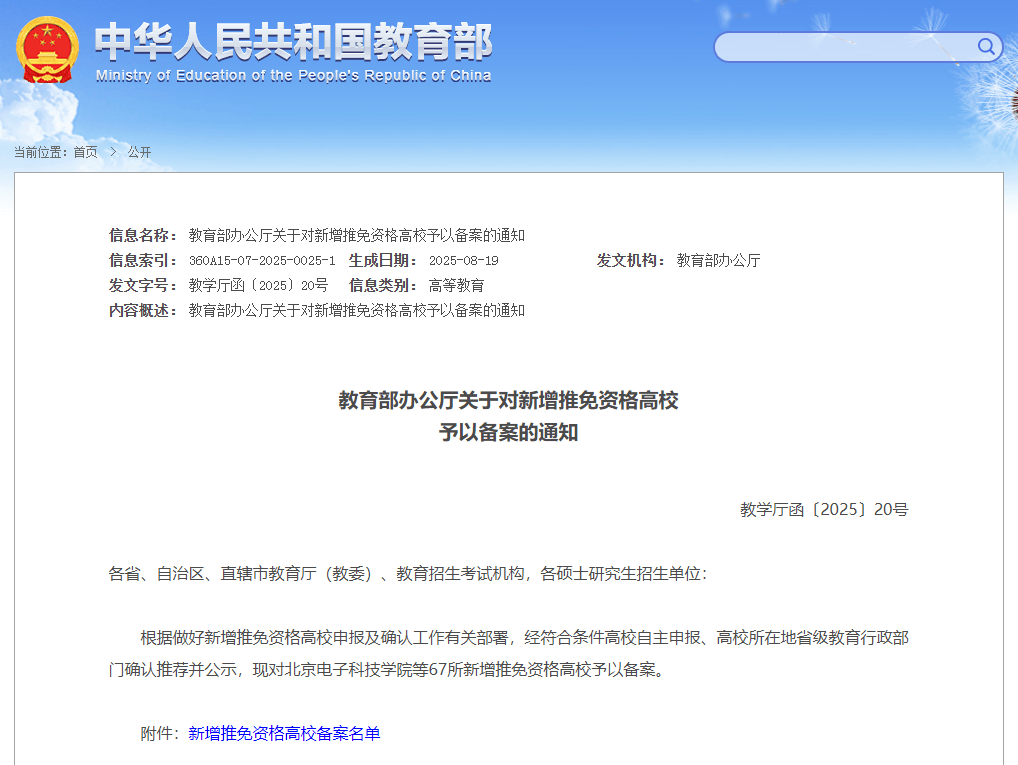Click the 内容概述 label

click(x=143, y=310)
